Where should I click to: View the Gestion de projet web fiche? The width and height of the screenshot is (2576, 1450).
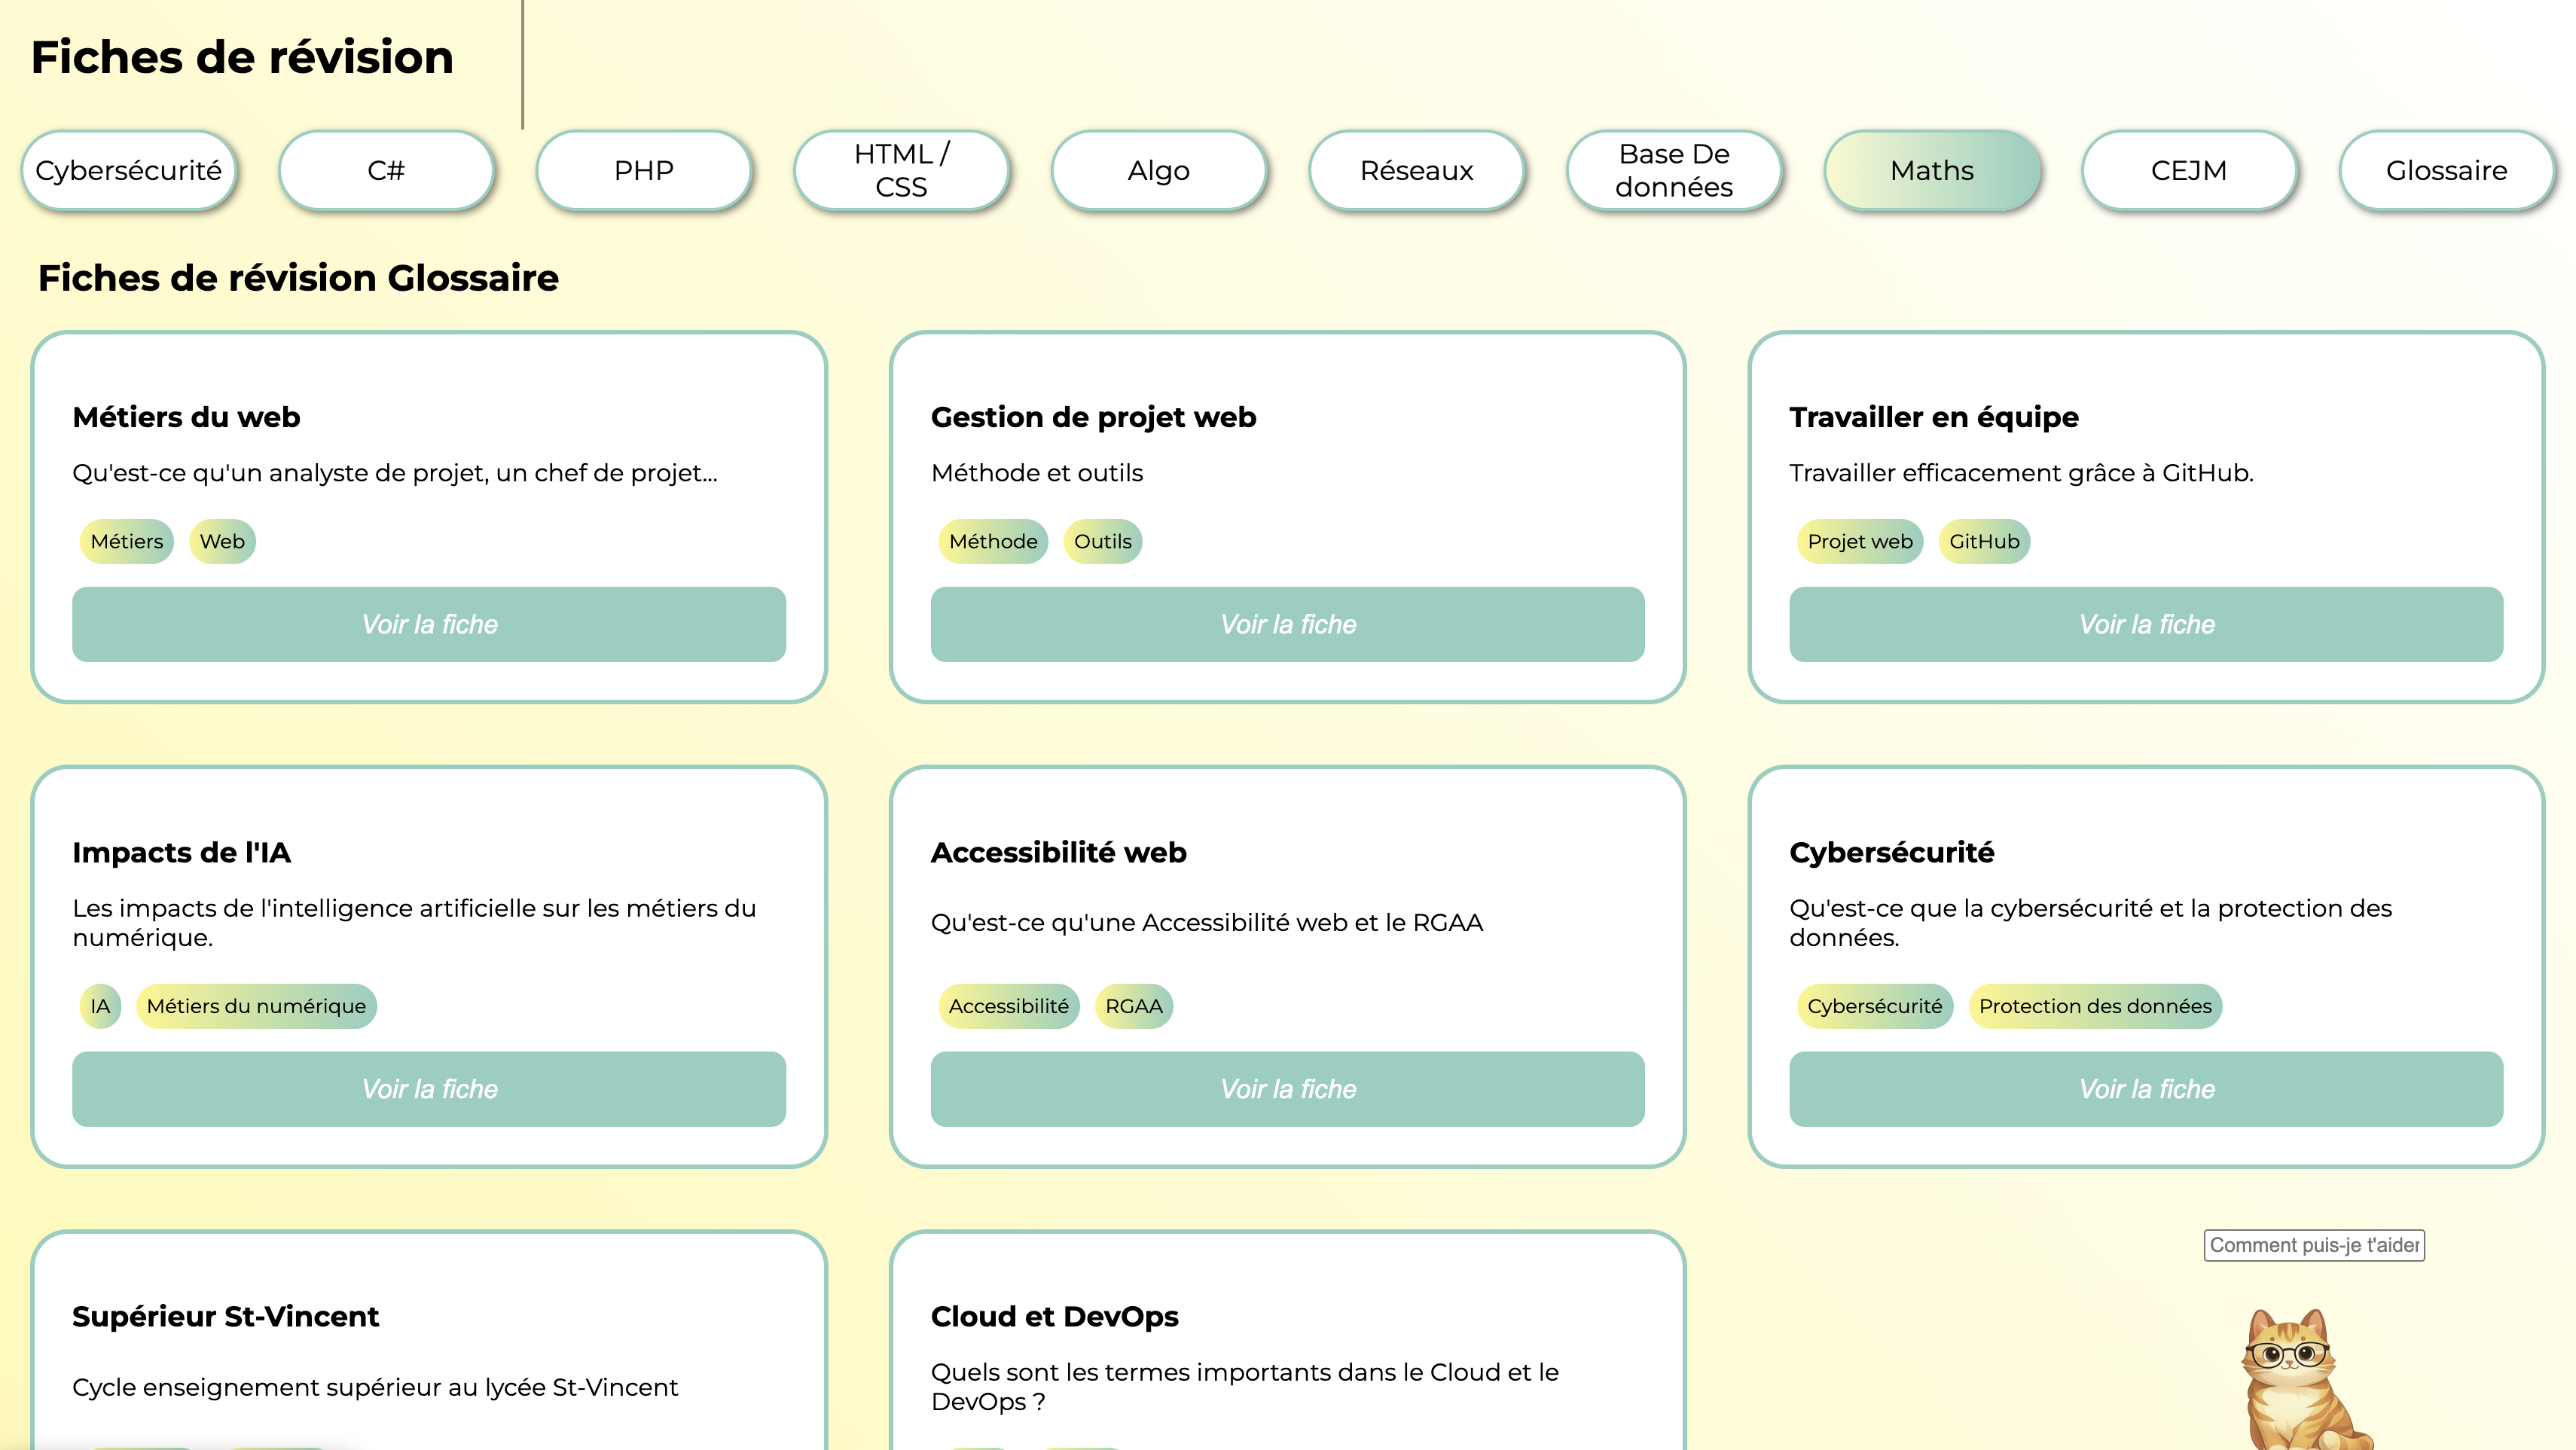coord(1286,624)
